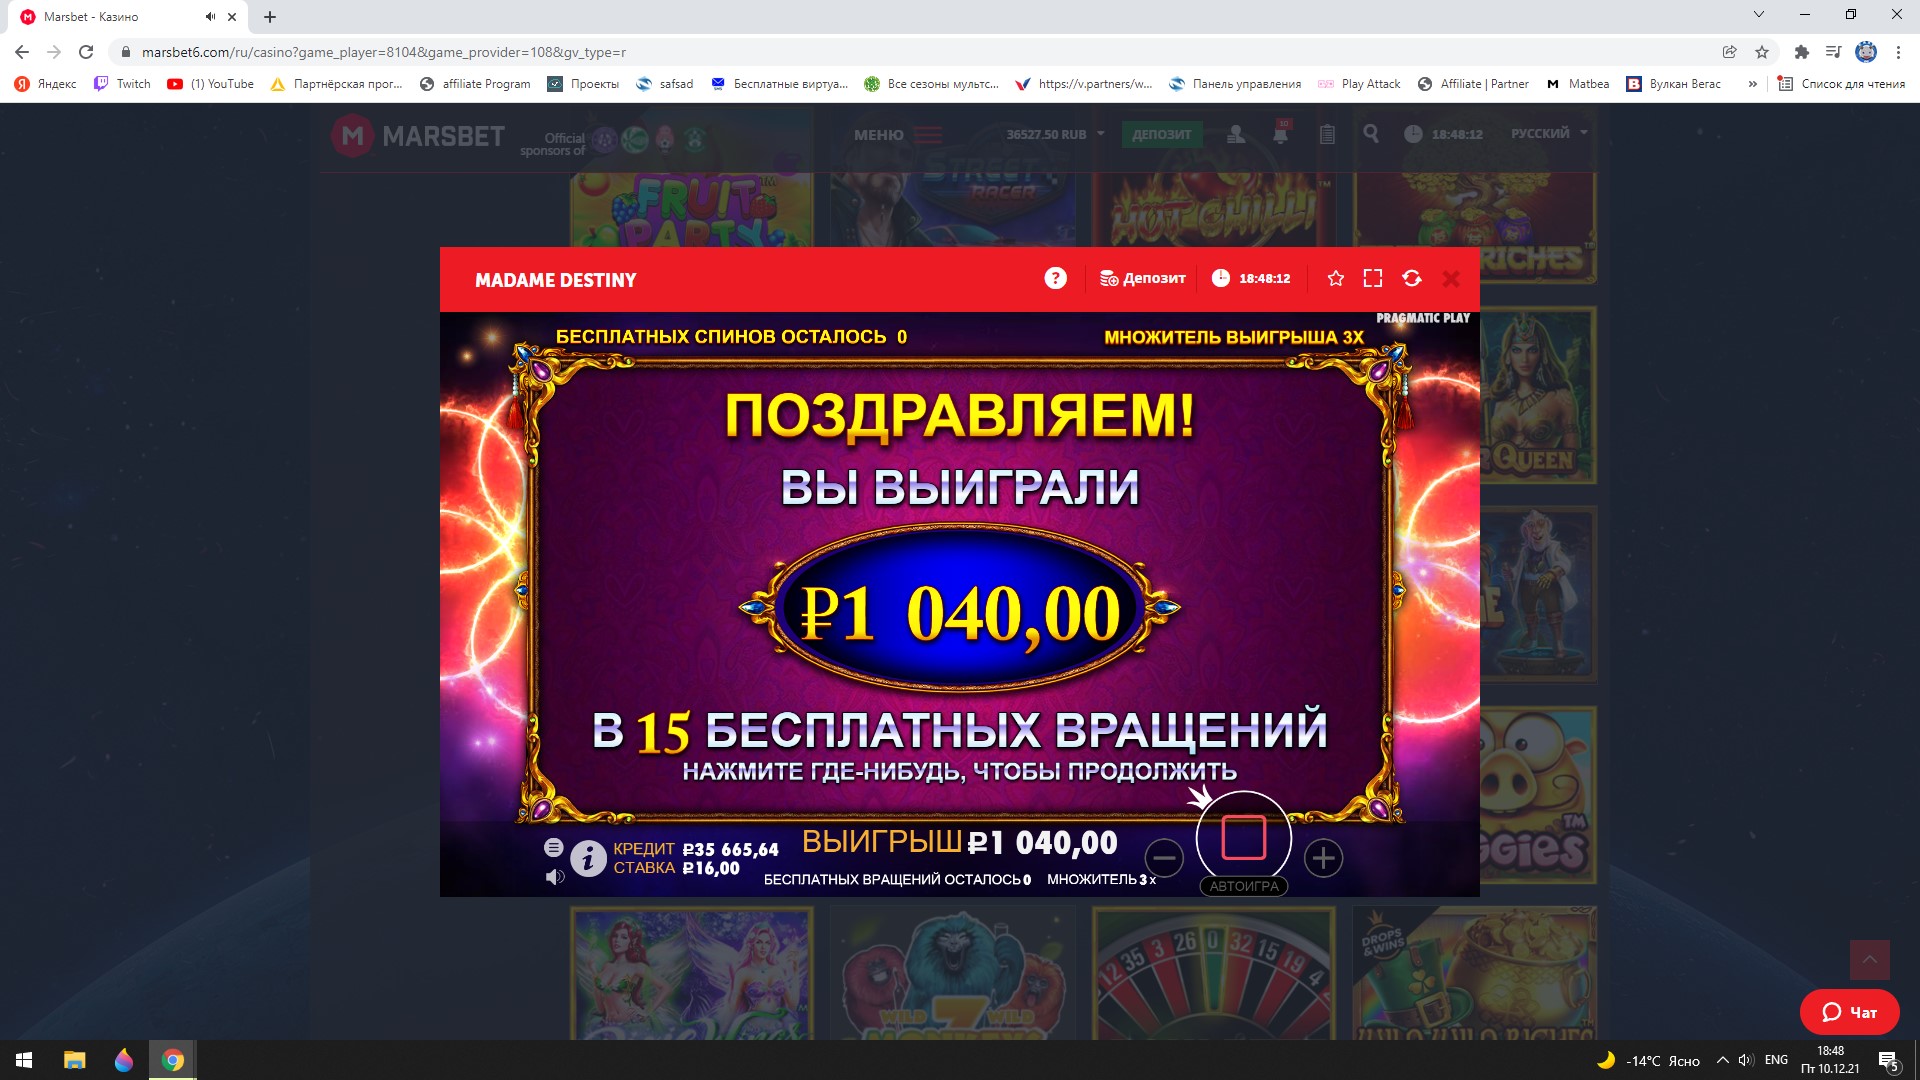Open File Explorer from the taskbar
Image resolution: width=1920 pixels, height=1080 pixels.
tap(74, 1060)
